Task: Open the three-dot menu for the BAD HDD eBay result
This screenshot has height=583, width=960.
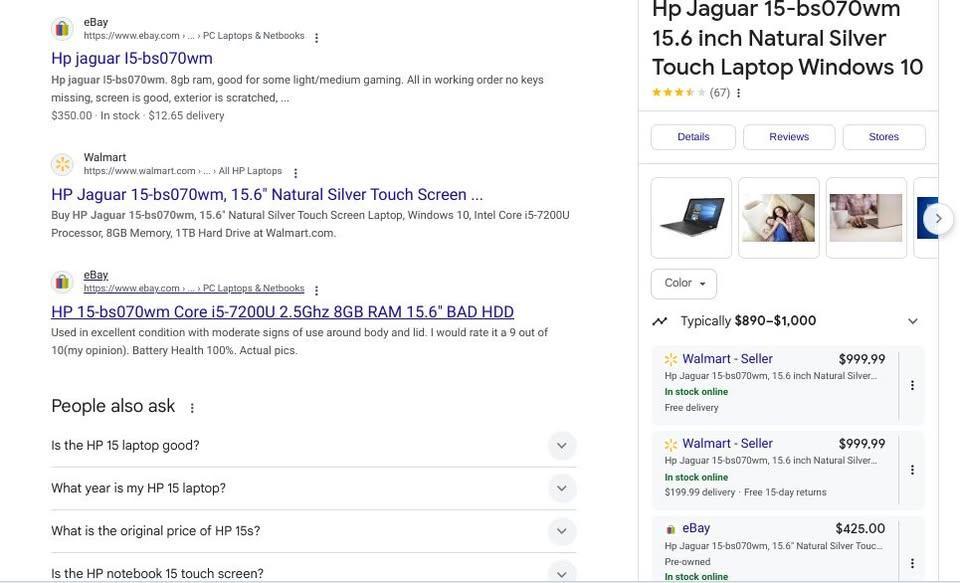Action: click(317, 290)
